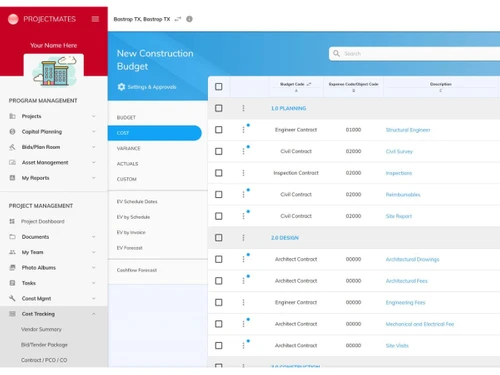Expand the Bids/Plan Room chevron
The image size is (500, 375).
(94, 147)
